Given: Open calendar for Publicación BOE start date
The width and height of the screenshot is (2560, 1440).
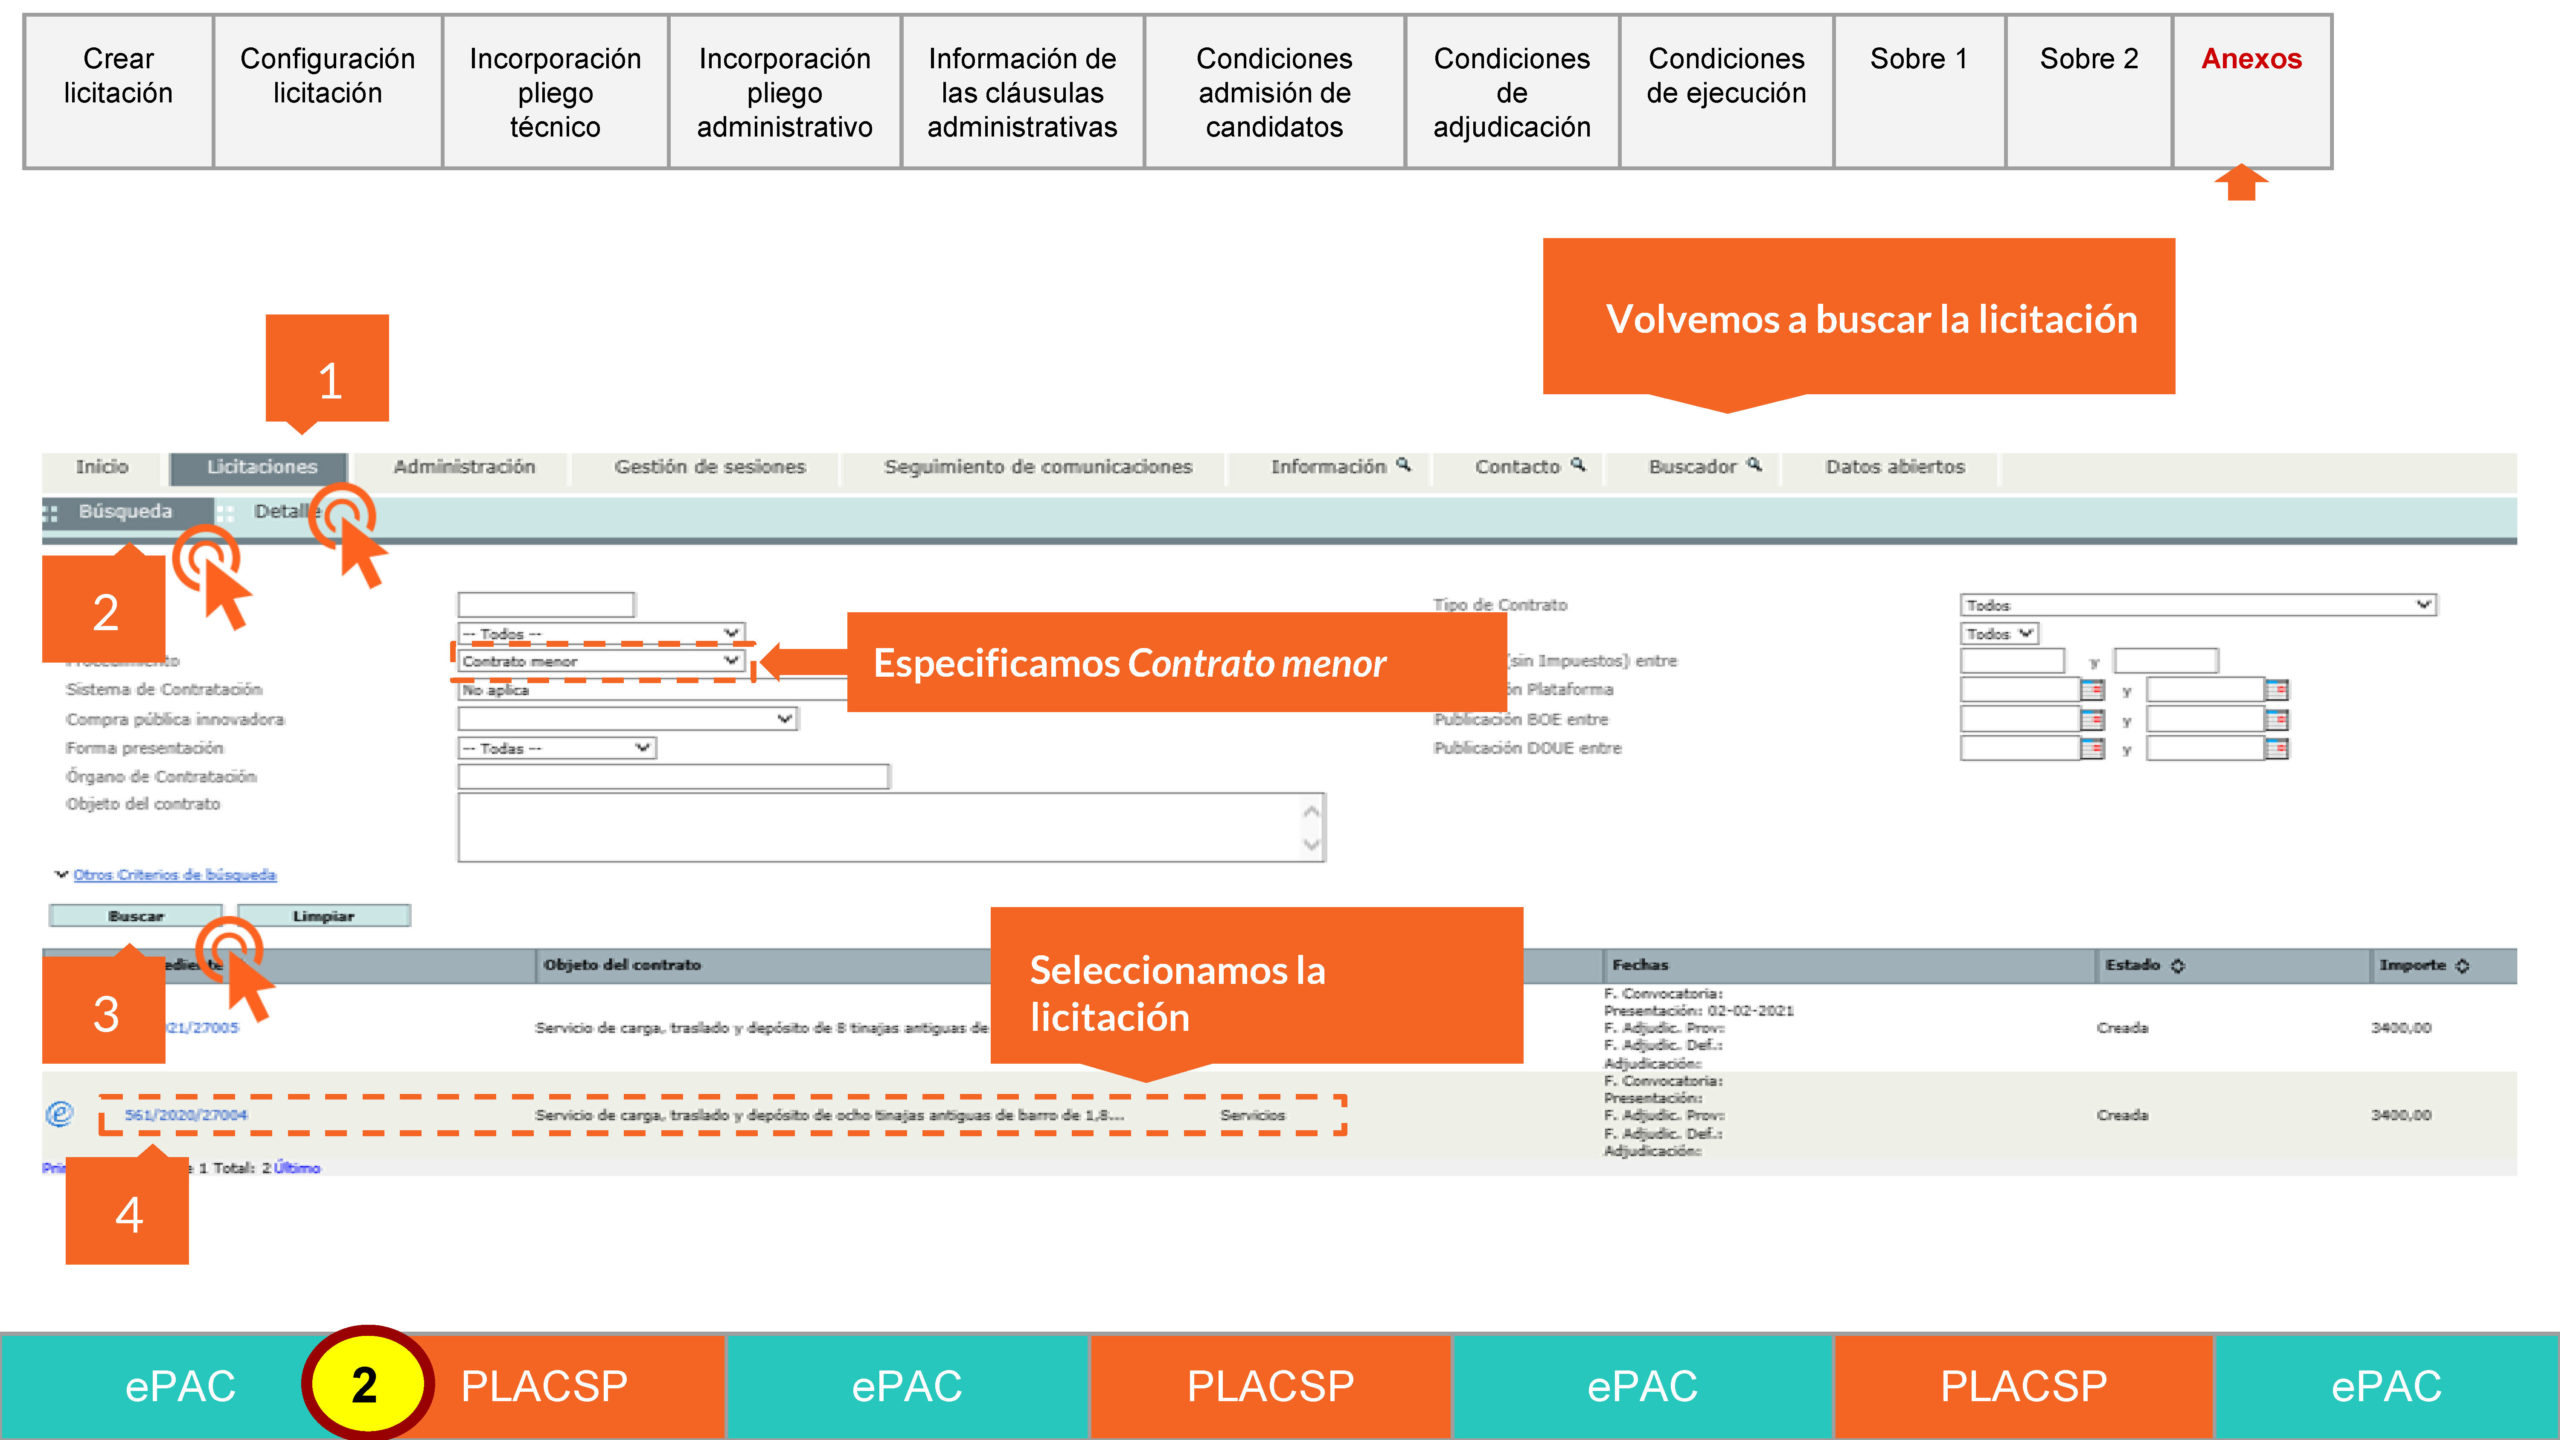Looking at the screenshot, I should click(2092, 719).
